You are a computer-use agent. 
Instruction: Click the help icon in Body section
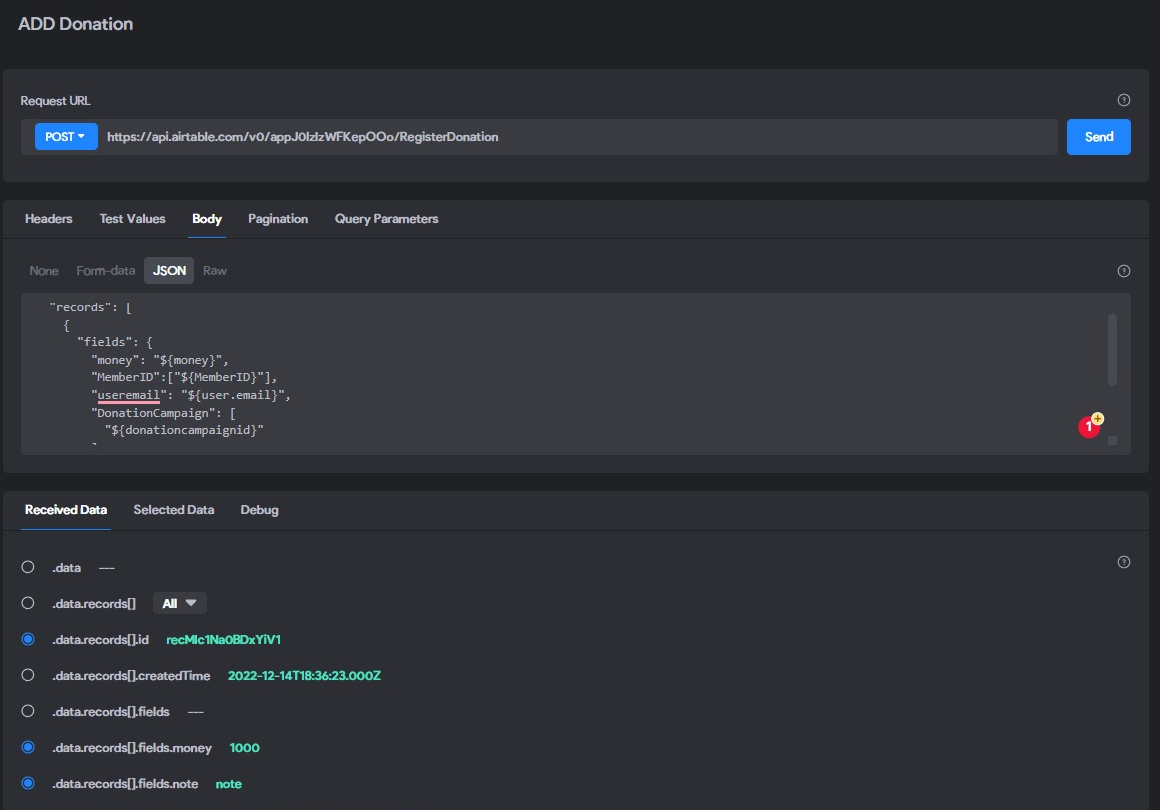[1123, 271]
